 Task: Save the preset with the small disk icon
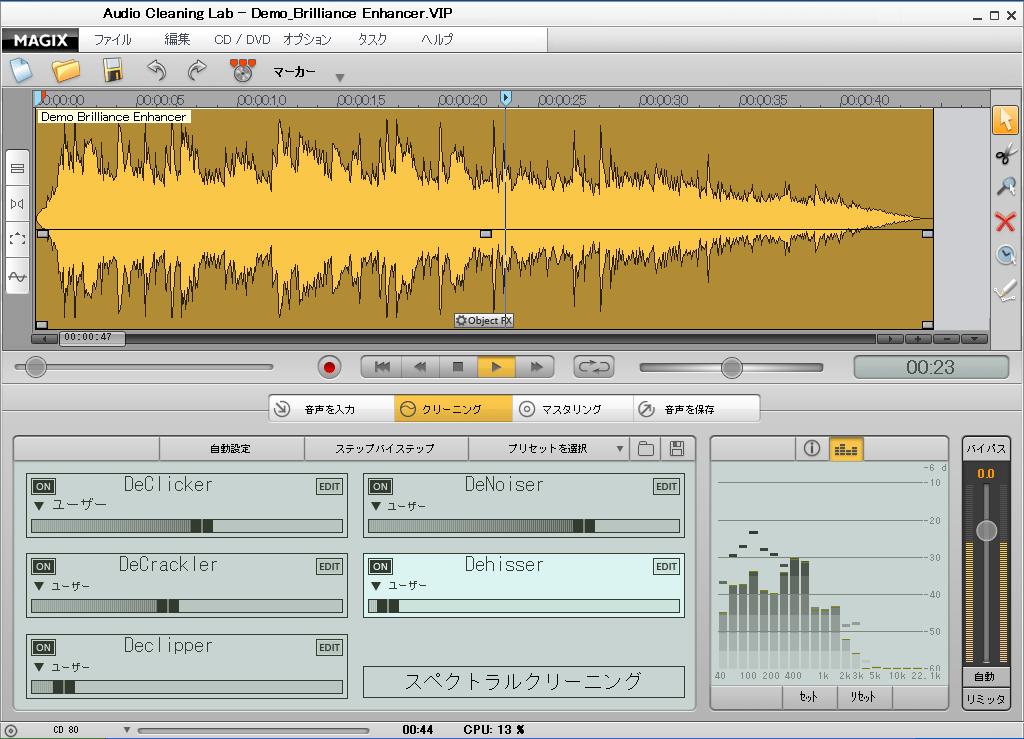coord(677,448)
